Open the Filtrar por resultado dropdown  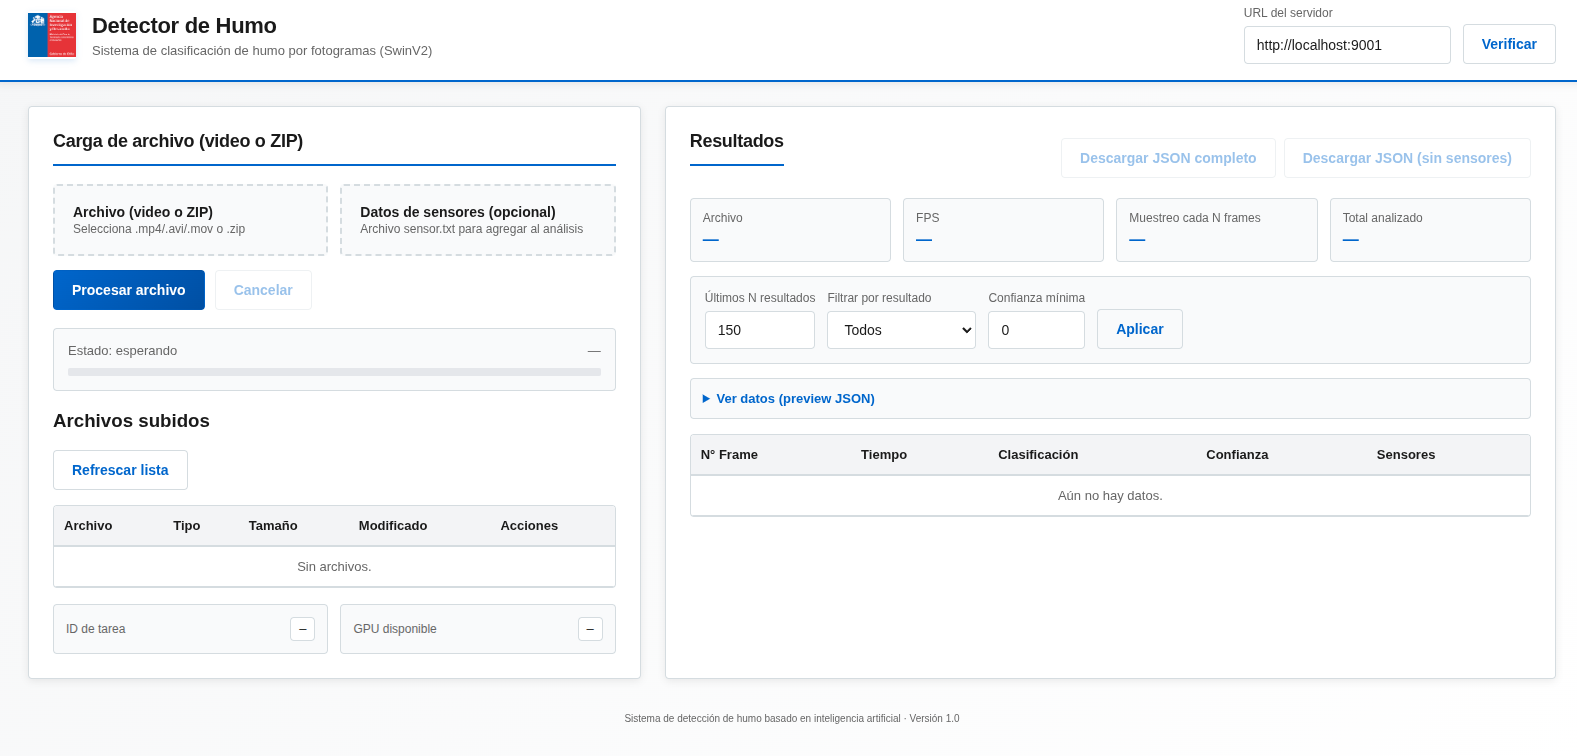pos(901,330)
